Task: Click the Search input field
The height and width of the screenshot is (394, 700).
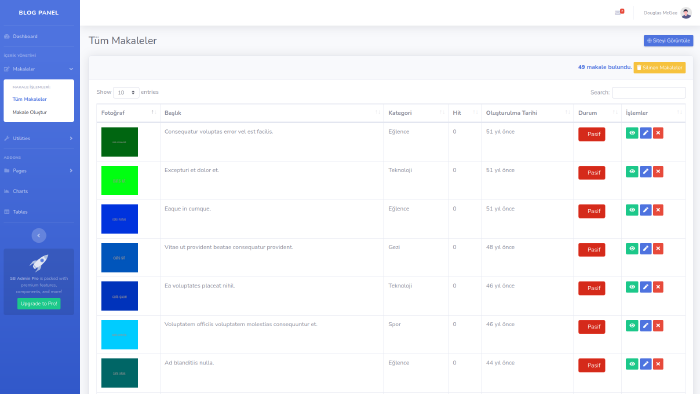Action: tap(649, 92)
